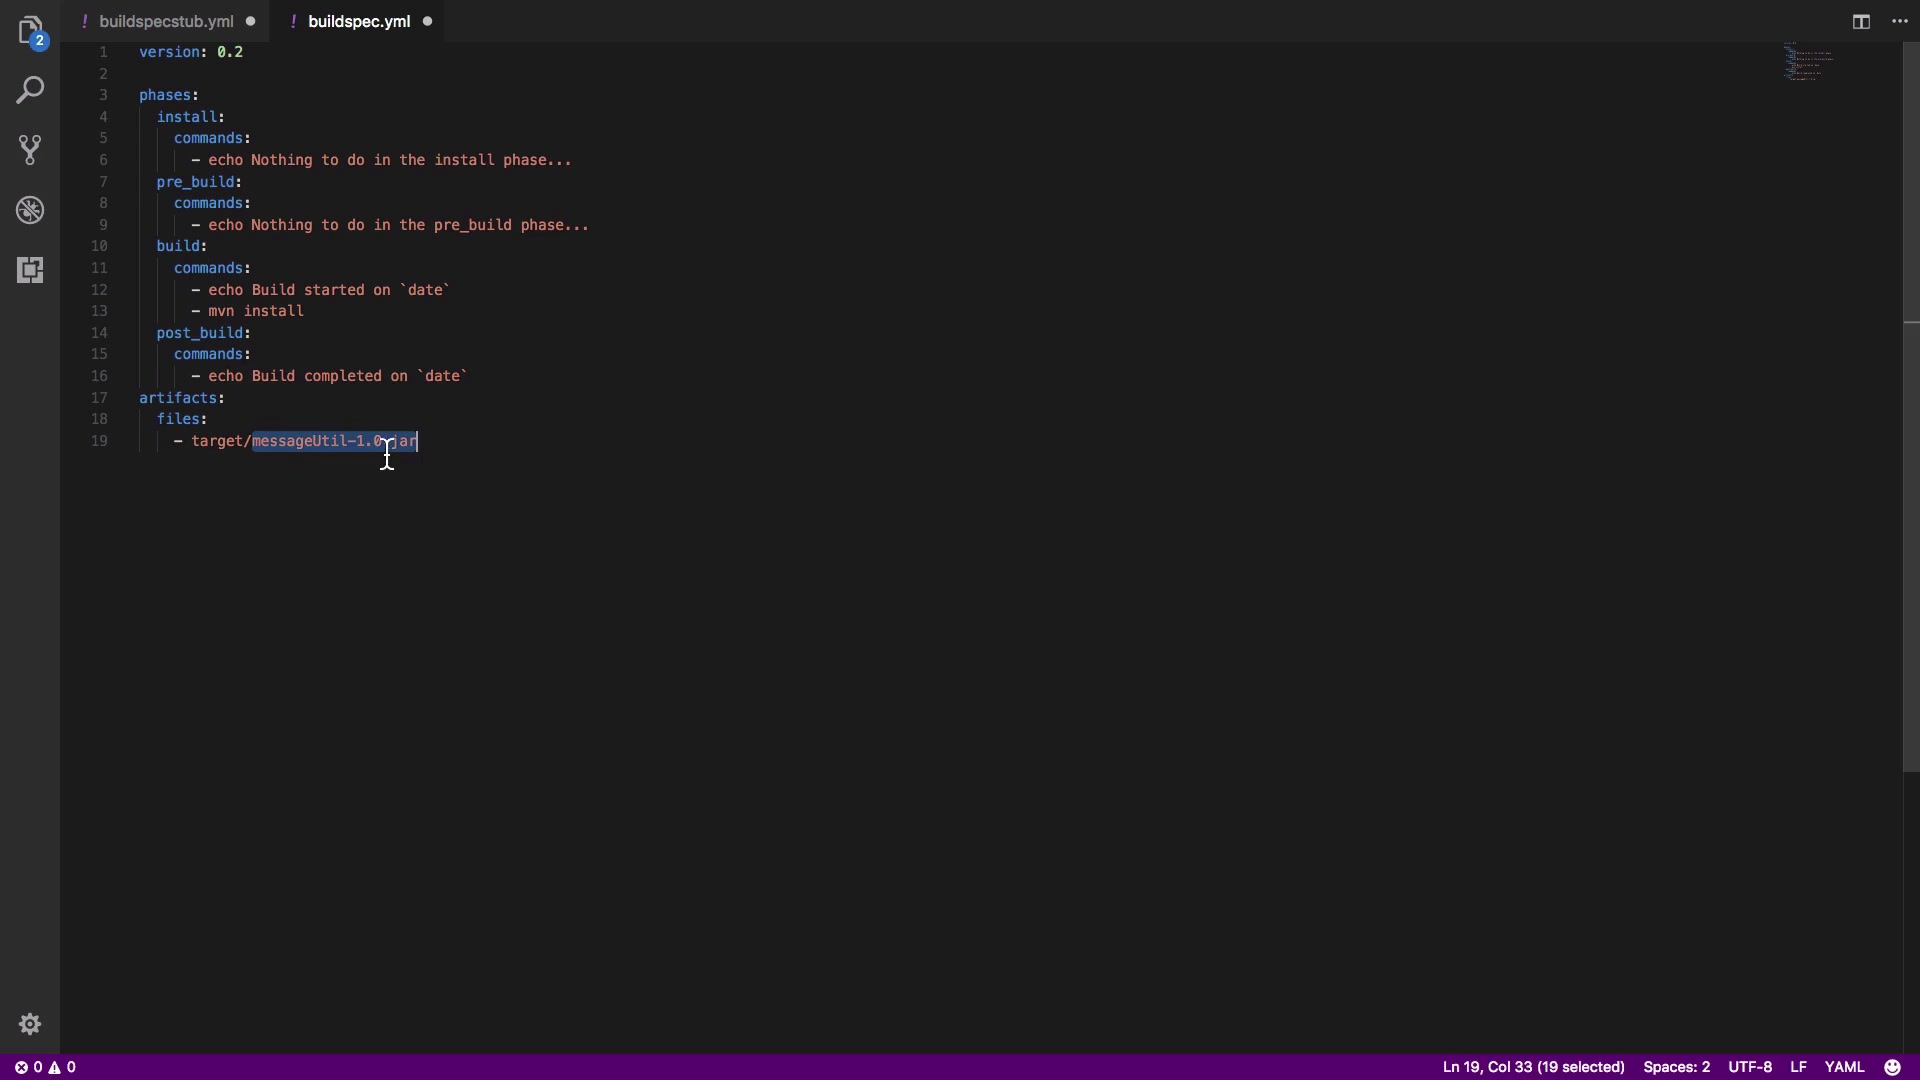Open the More Actions ellipsis menu
This screenshot has width=1920, height=1080.
point(1900,21)
